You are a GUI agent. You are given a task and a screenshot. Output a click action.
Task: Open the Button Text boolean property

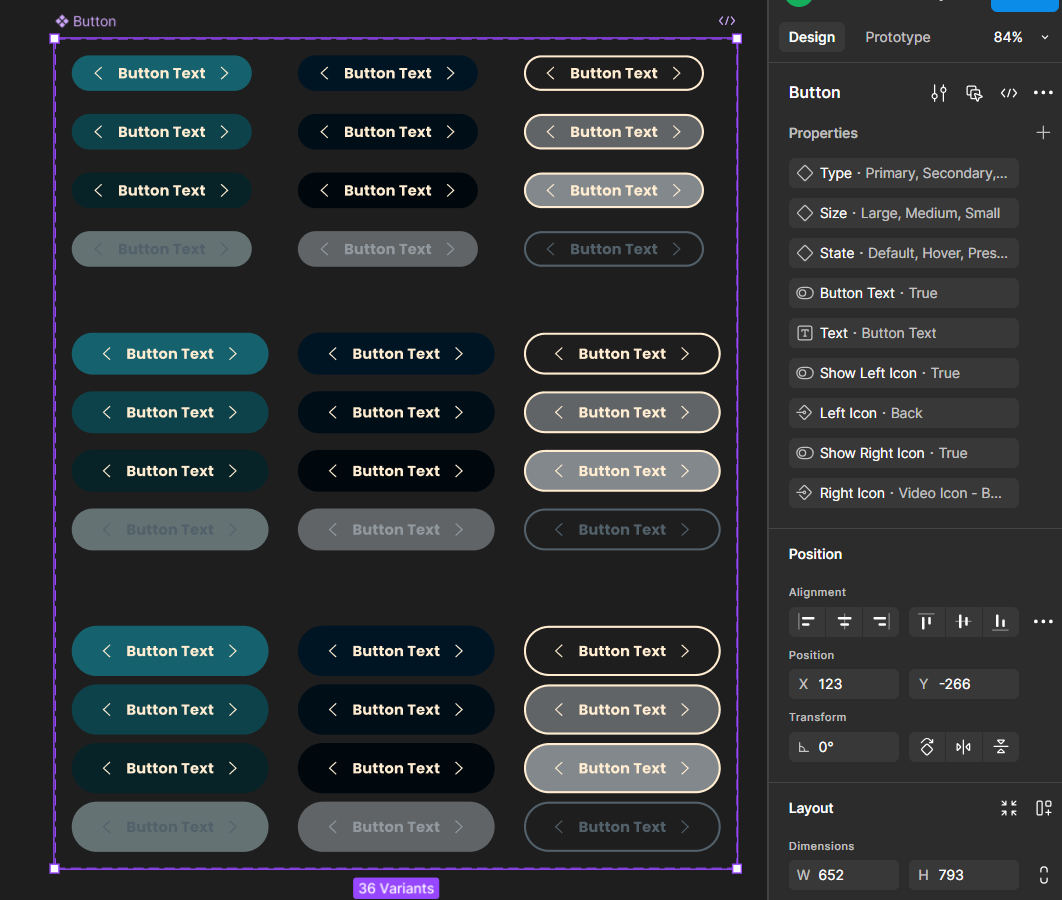904,293
